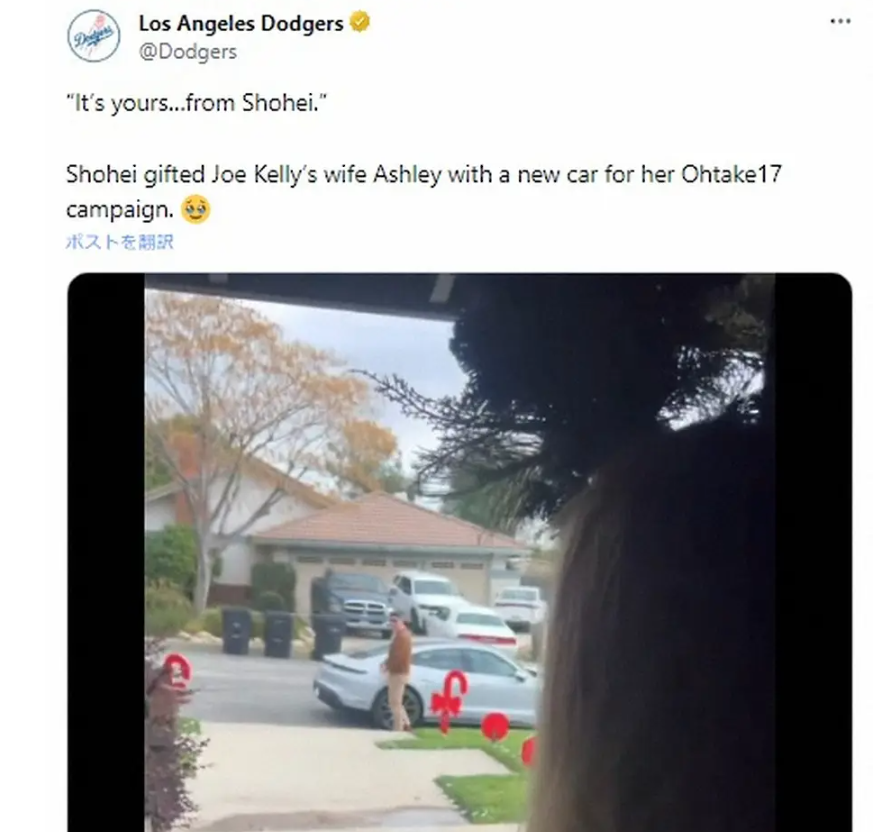Translate the post via ポストを翻訳

click(119, 242)
